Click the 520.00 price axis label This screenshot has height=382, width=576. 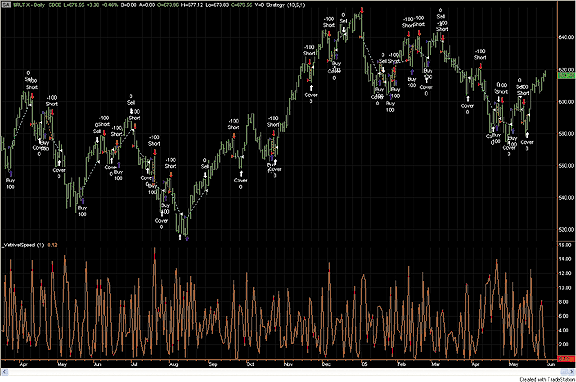566,230
